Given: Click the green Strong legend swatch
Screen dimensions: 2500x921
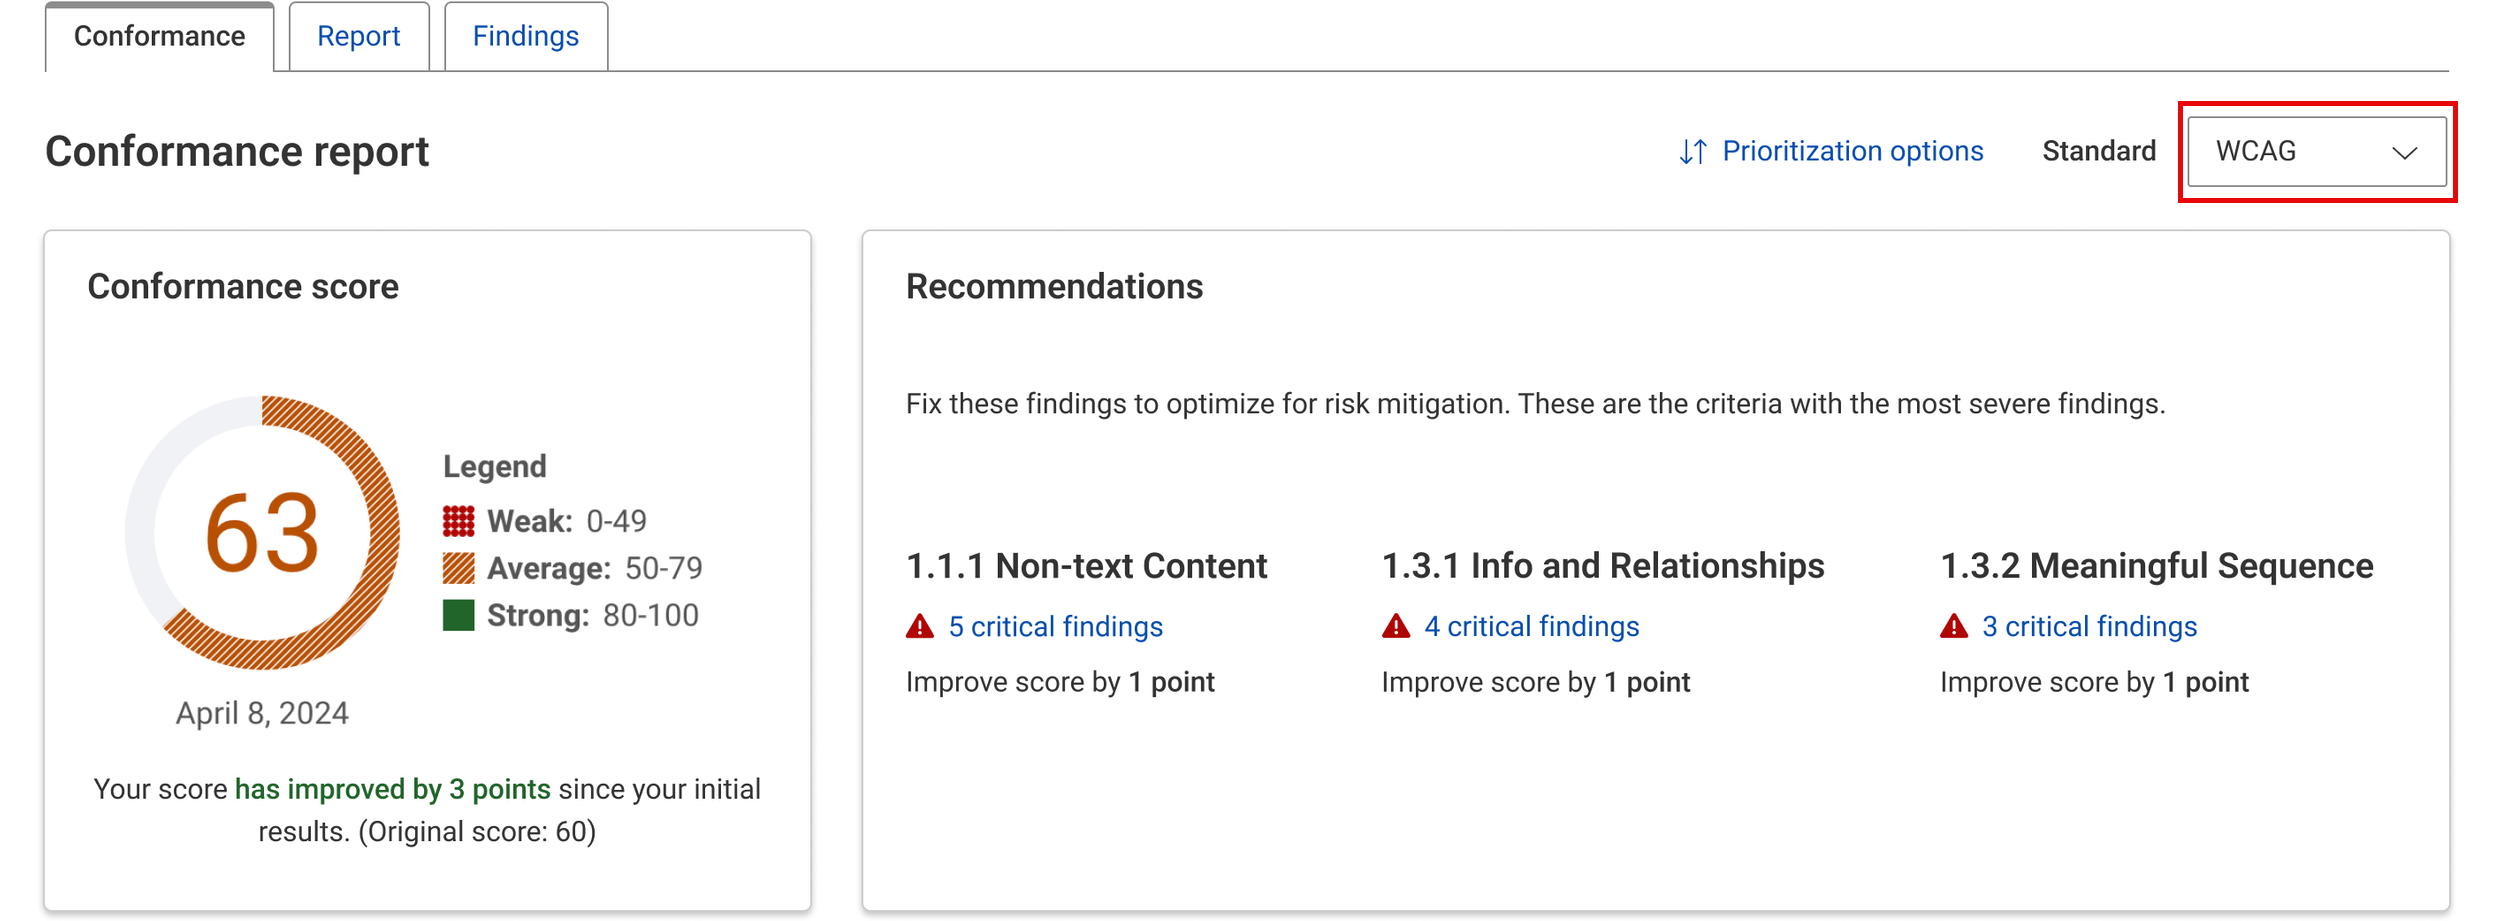Looking at the screenshot, I should pos(459,615).
